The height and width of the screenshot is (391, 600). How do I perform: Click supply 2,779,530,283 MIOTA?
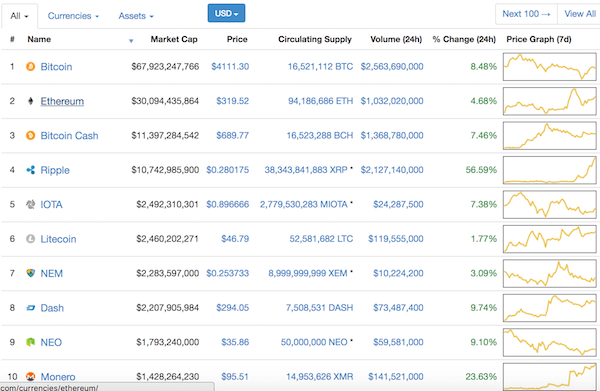pos(304,204)
